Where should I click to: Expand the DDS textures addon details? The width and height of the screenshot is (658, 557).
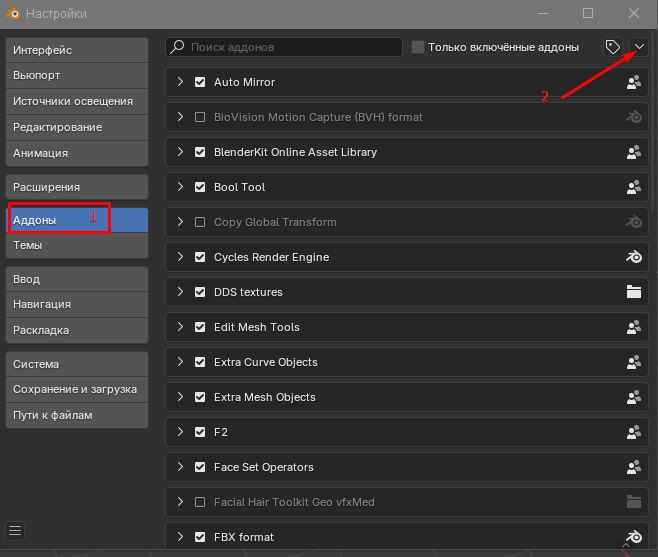tap(180, 292)
